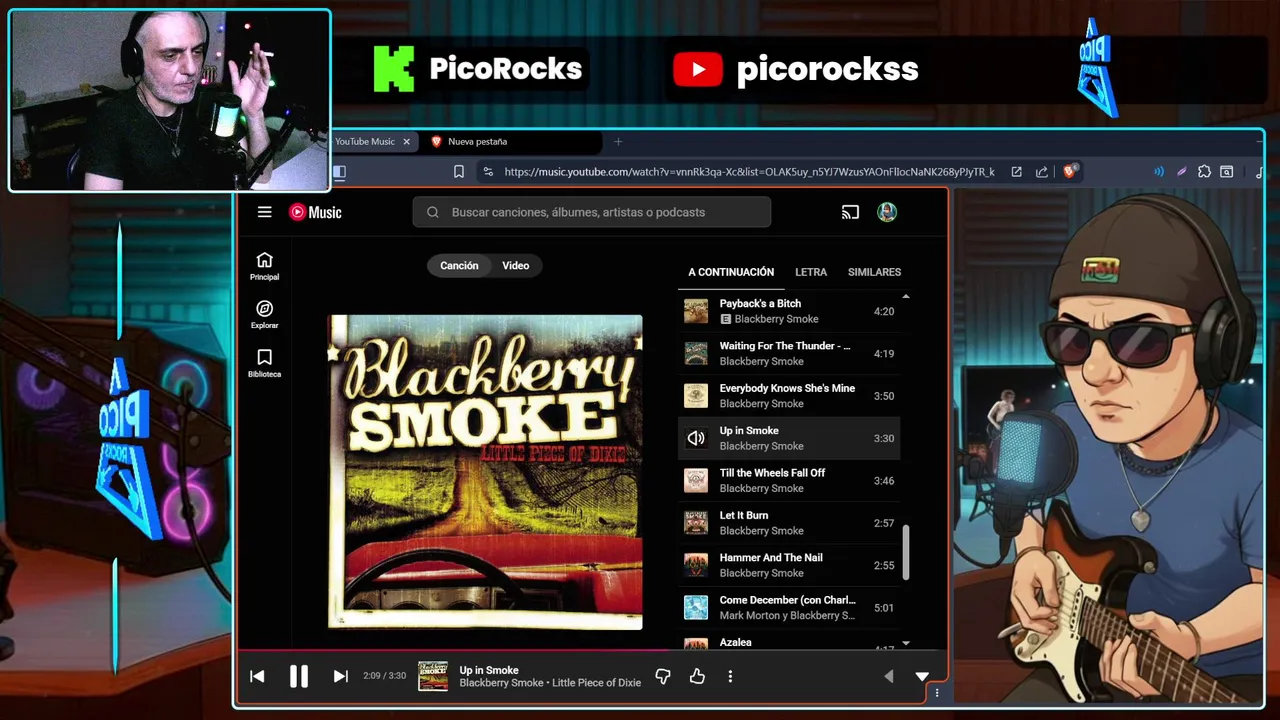This screenshot has height=720, width=1280.
Task: Click the browser URL address bar
Action: coord(749,172)
